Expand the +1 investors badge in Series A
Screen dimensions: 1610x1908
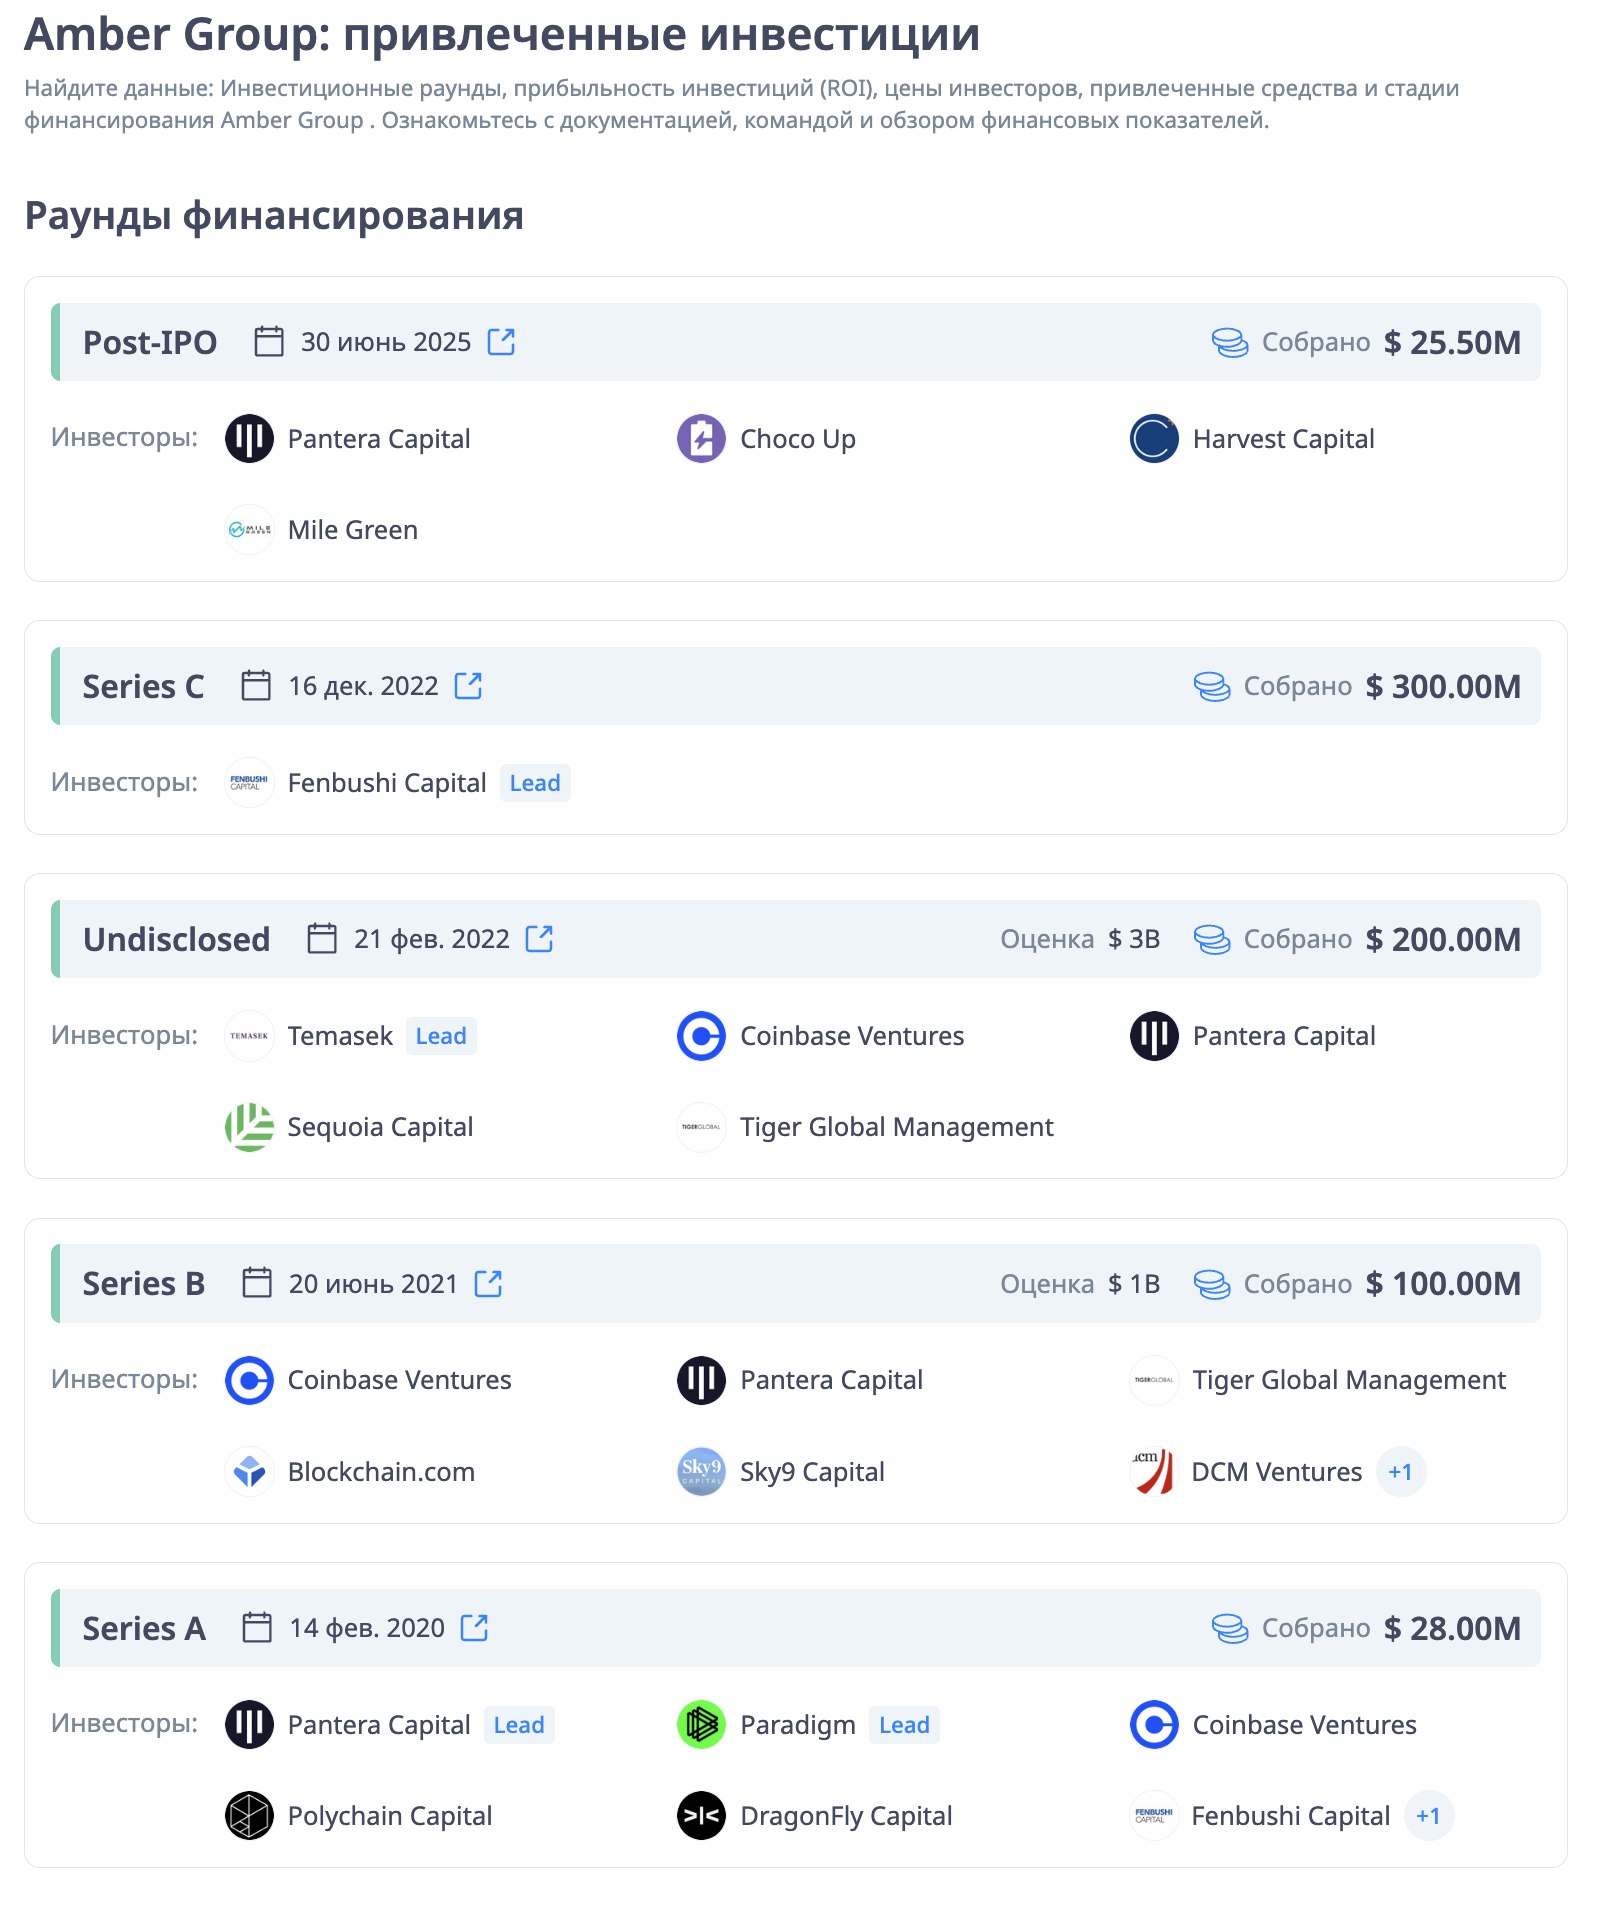[x=1428, y=1816]
